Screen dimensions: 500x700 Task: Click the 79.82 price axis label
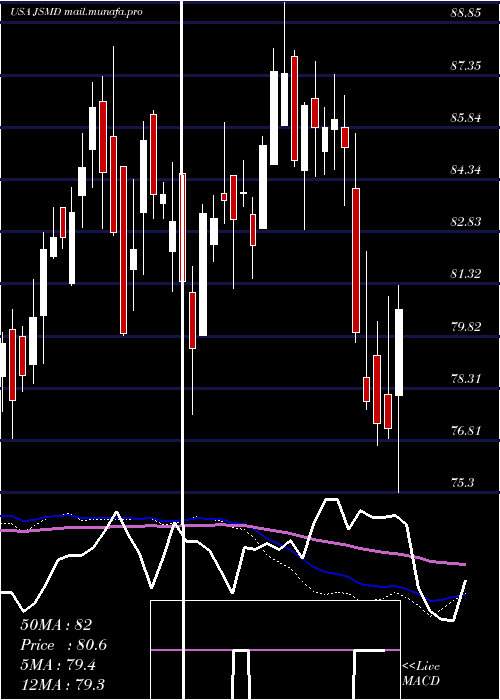[466, 326]
